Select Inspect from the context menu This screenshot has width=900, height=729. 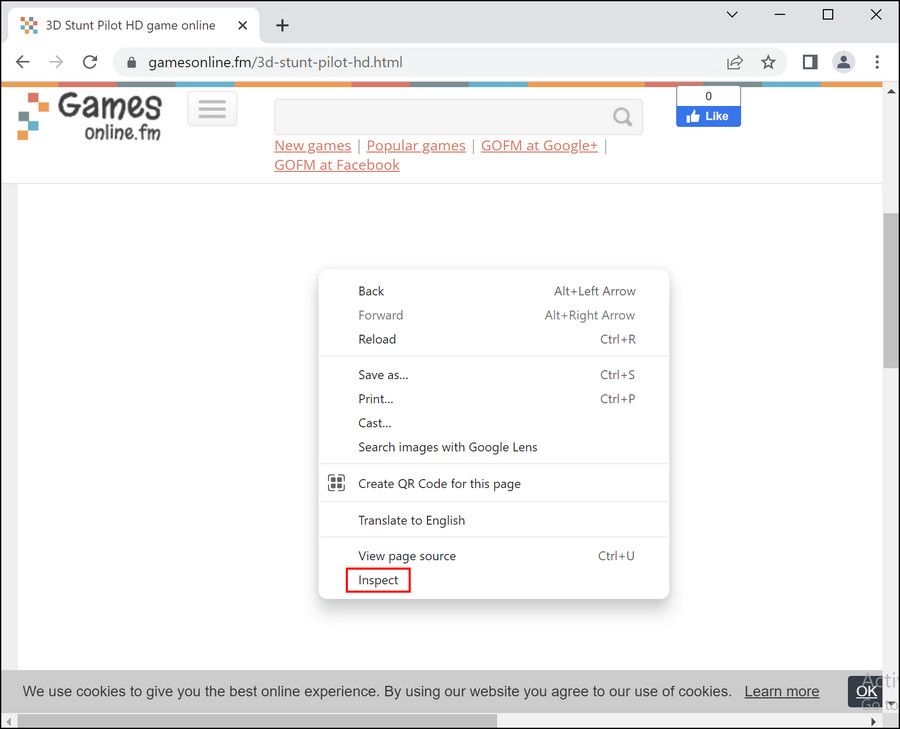click(377, 580)
